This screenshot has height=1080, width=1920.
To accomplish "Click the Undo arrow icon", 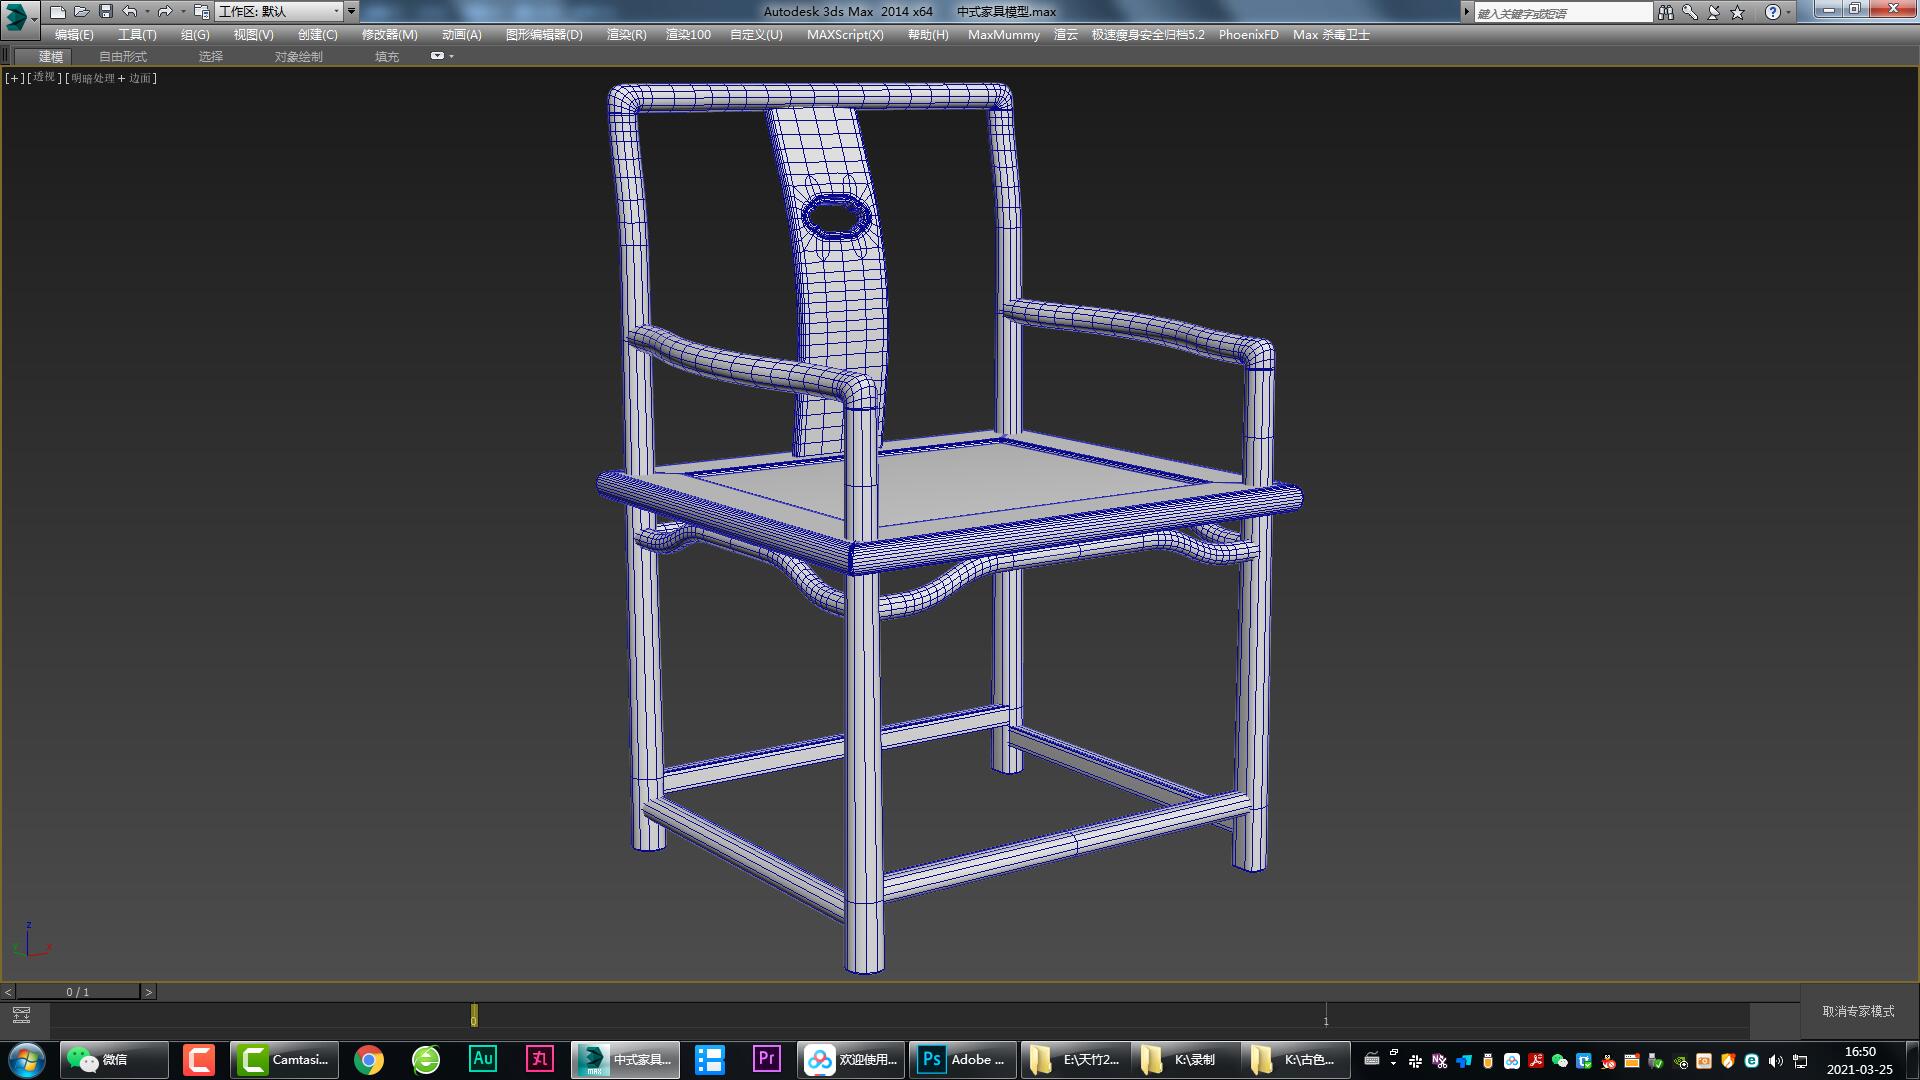I will click(130, 12).
